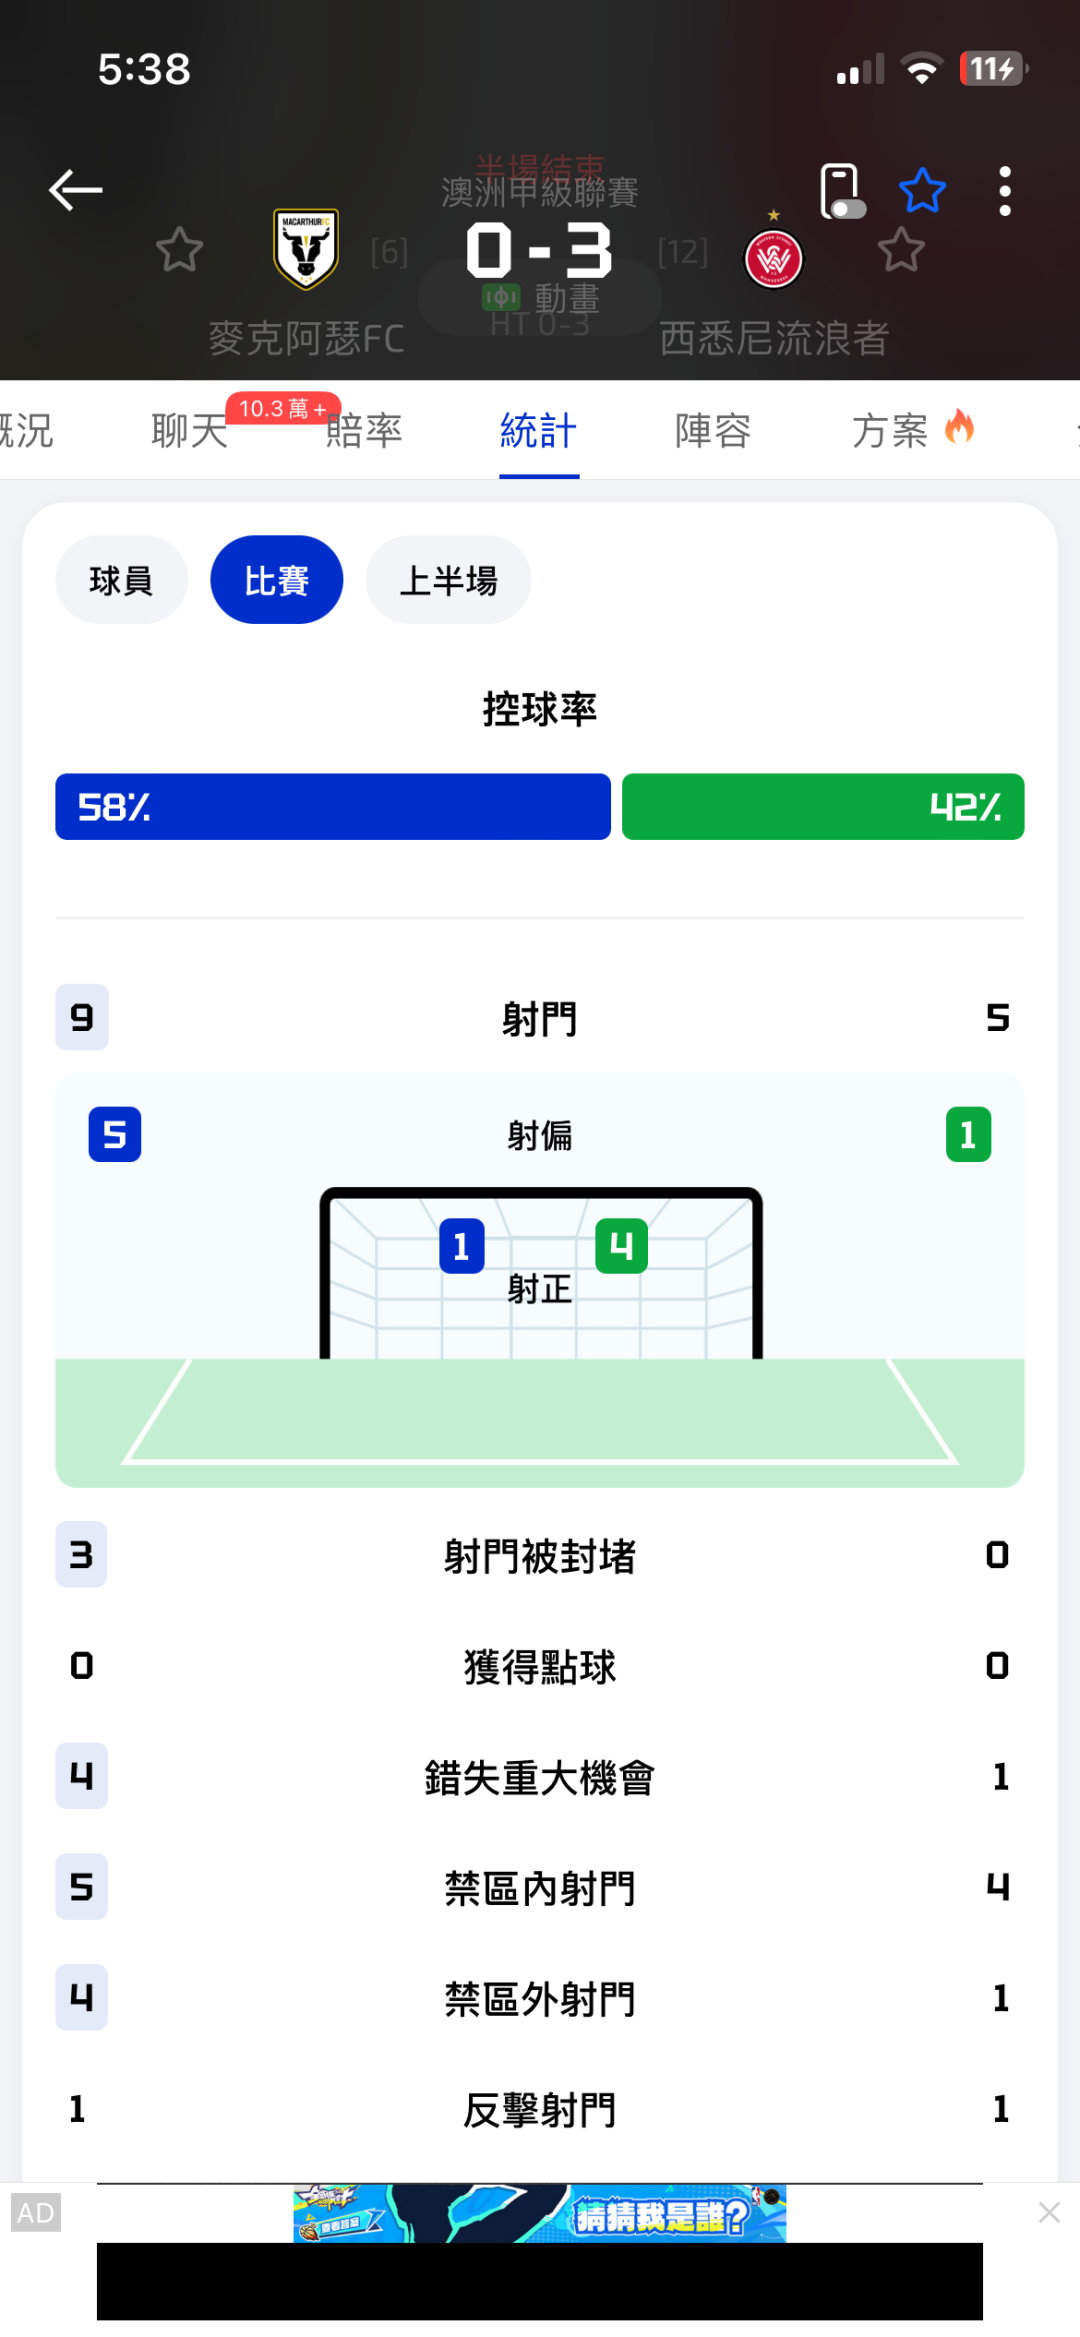Tap the Macarthur FC team crest
Viewport: 1080px width, 2337px height.
pos(306,248)
